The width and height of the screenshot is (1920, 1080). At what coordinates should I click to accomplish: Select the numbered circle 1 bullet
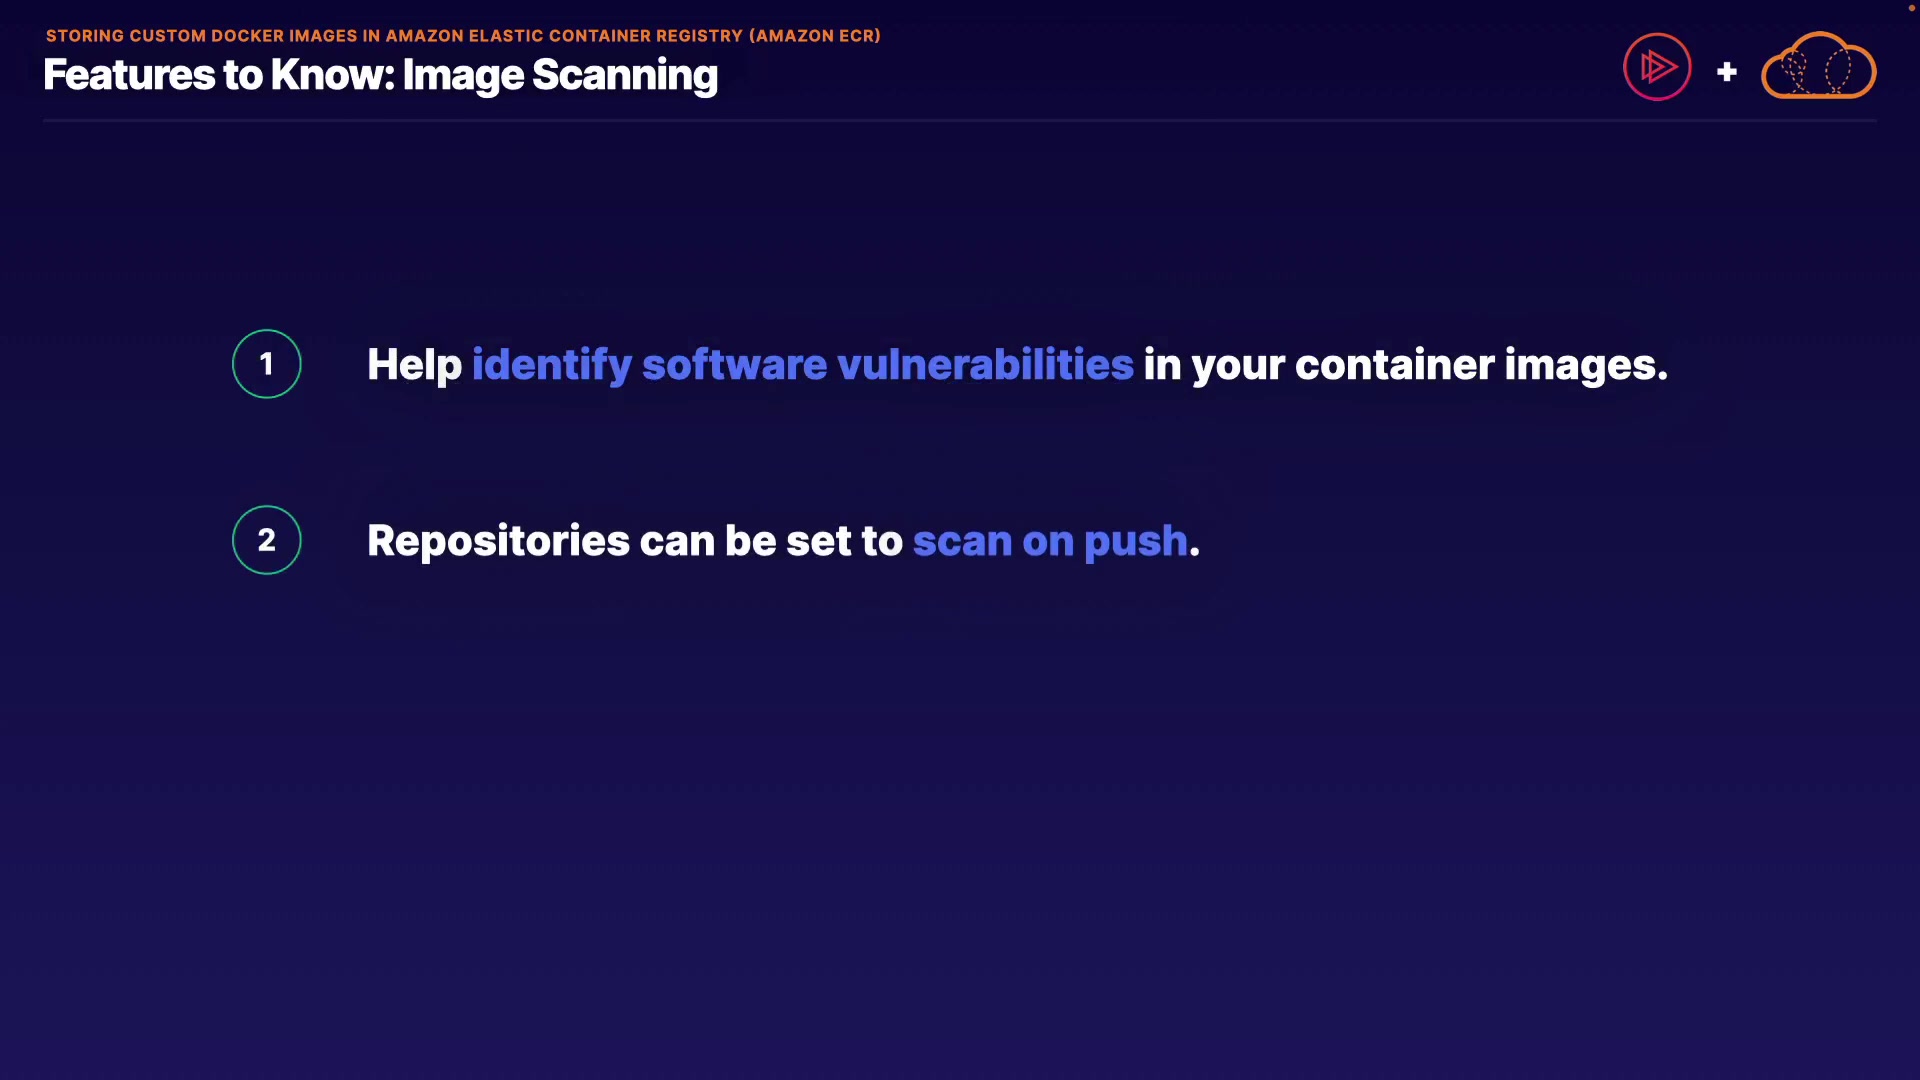coord(266,364)
